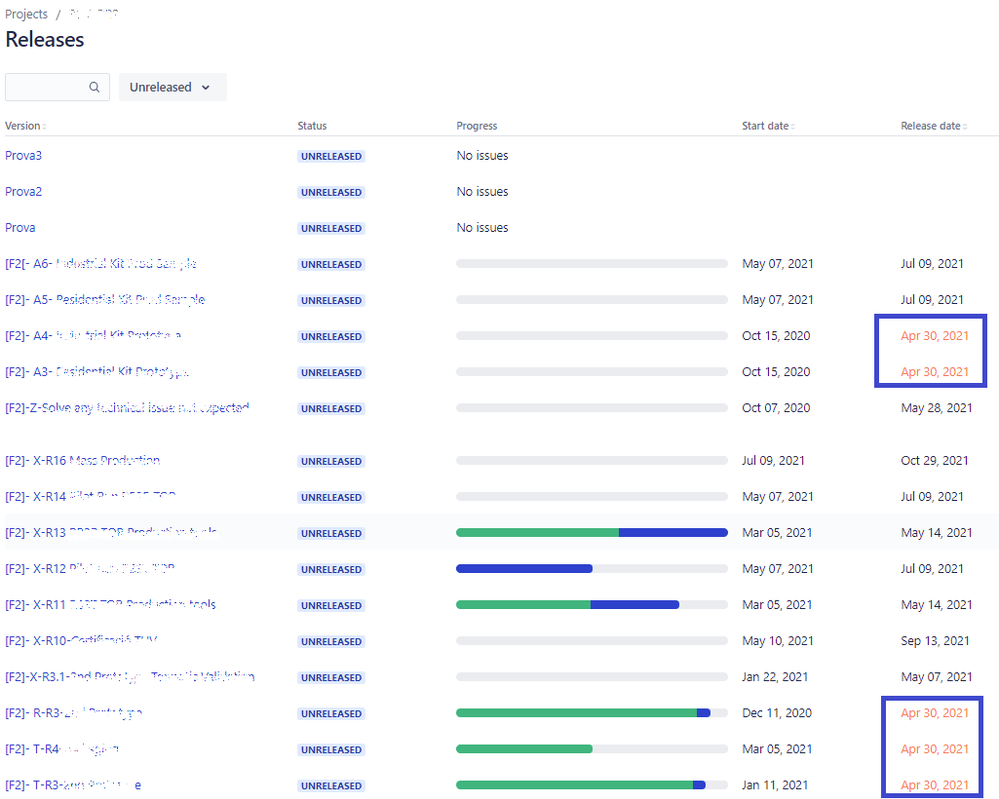
Task: Click the Status column header
Action: coord(312,126)
